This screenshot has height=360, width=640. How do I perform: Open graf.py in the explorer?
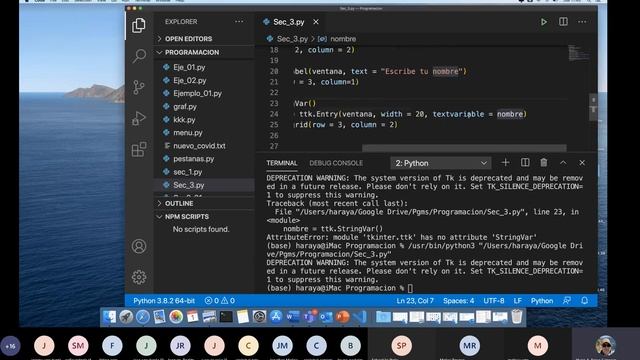[x=204, y=107]
